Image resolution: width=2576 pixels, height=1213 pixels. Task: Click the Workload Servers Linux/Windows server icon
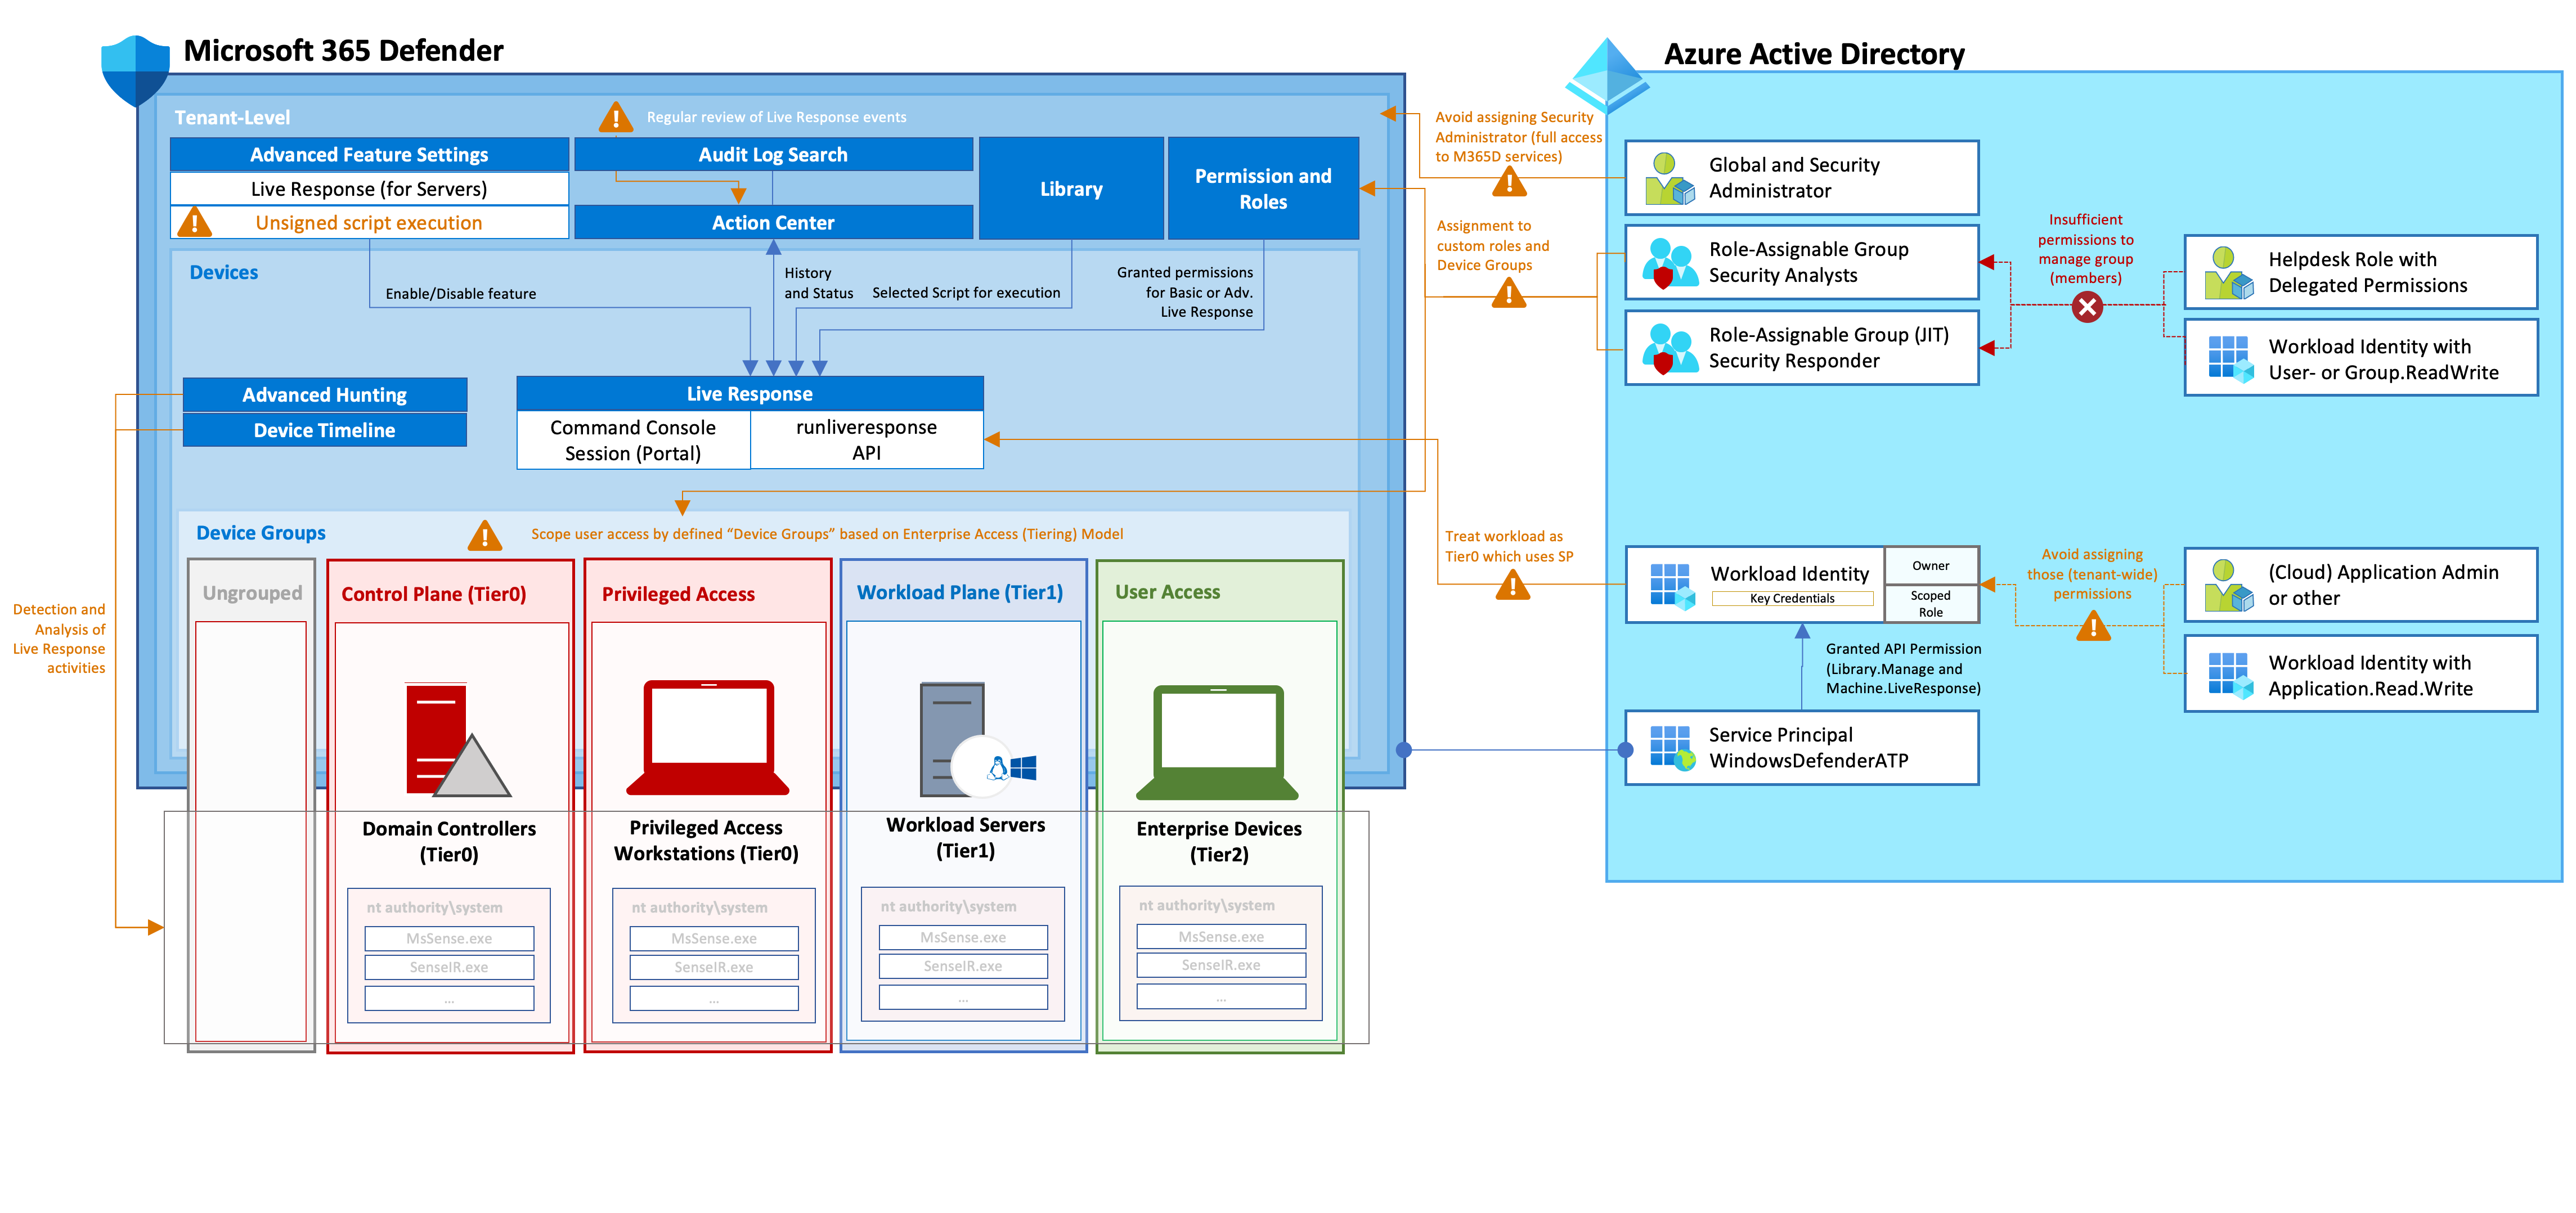pyautogui.click(x=978, y=739)
